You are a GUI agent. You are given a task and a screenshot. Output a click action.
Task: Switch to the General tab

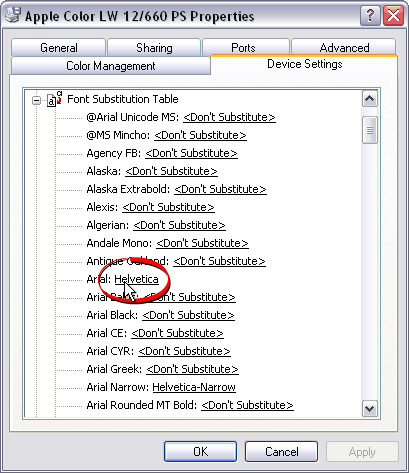[59, 48]
